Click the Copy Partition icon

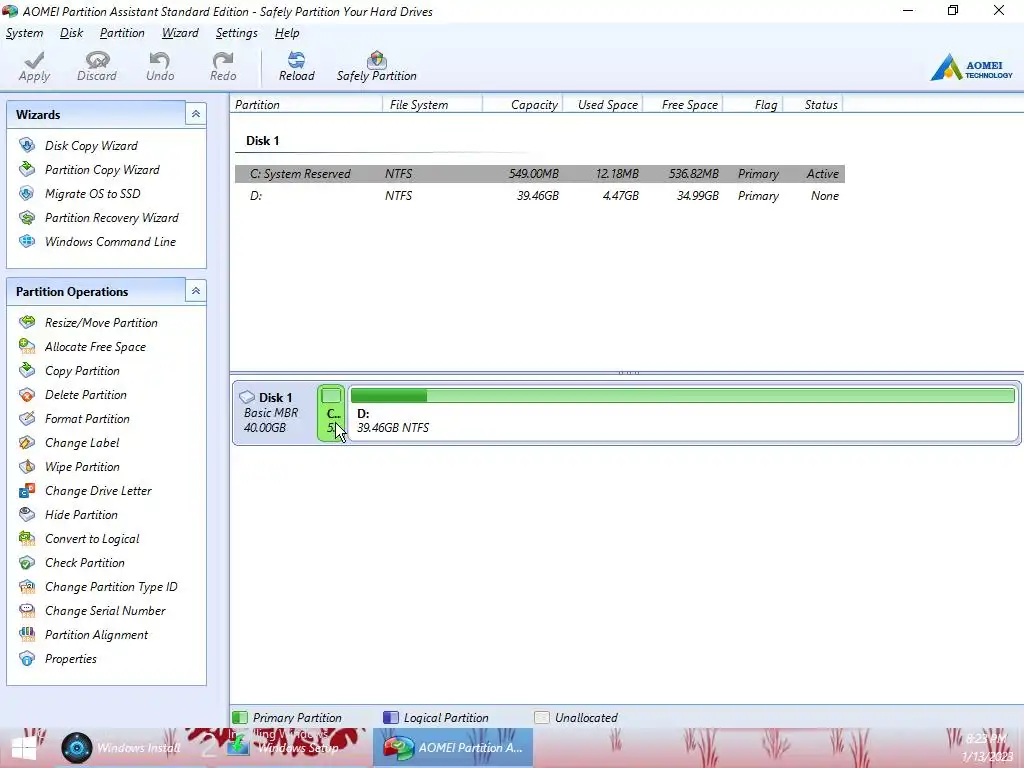pyautogui.click(x=27, y=370)
